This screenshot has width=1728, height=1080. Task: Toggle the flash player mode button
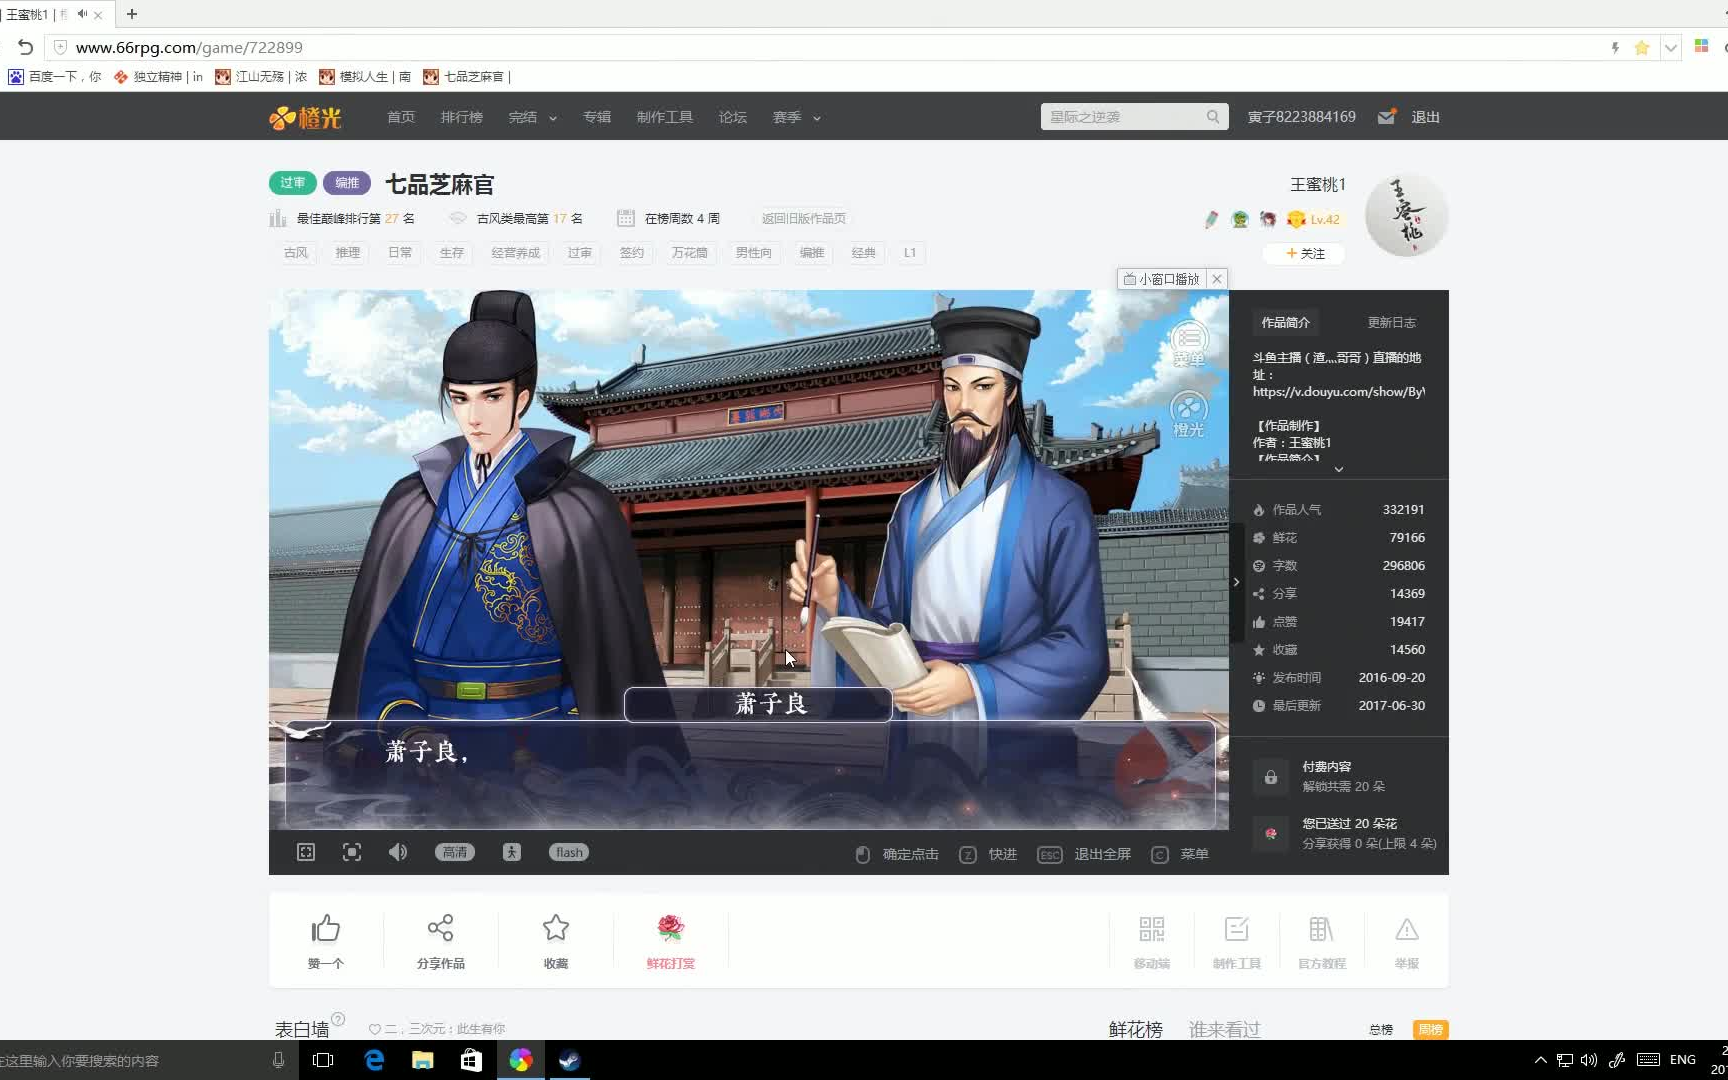tap(569, 852)
